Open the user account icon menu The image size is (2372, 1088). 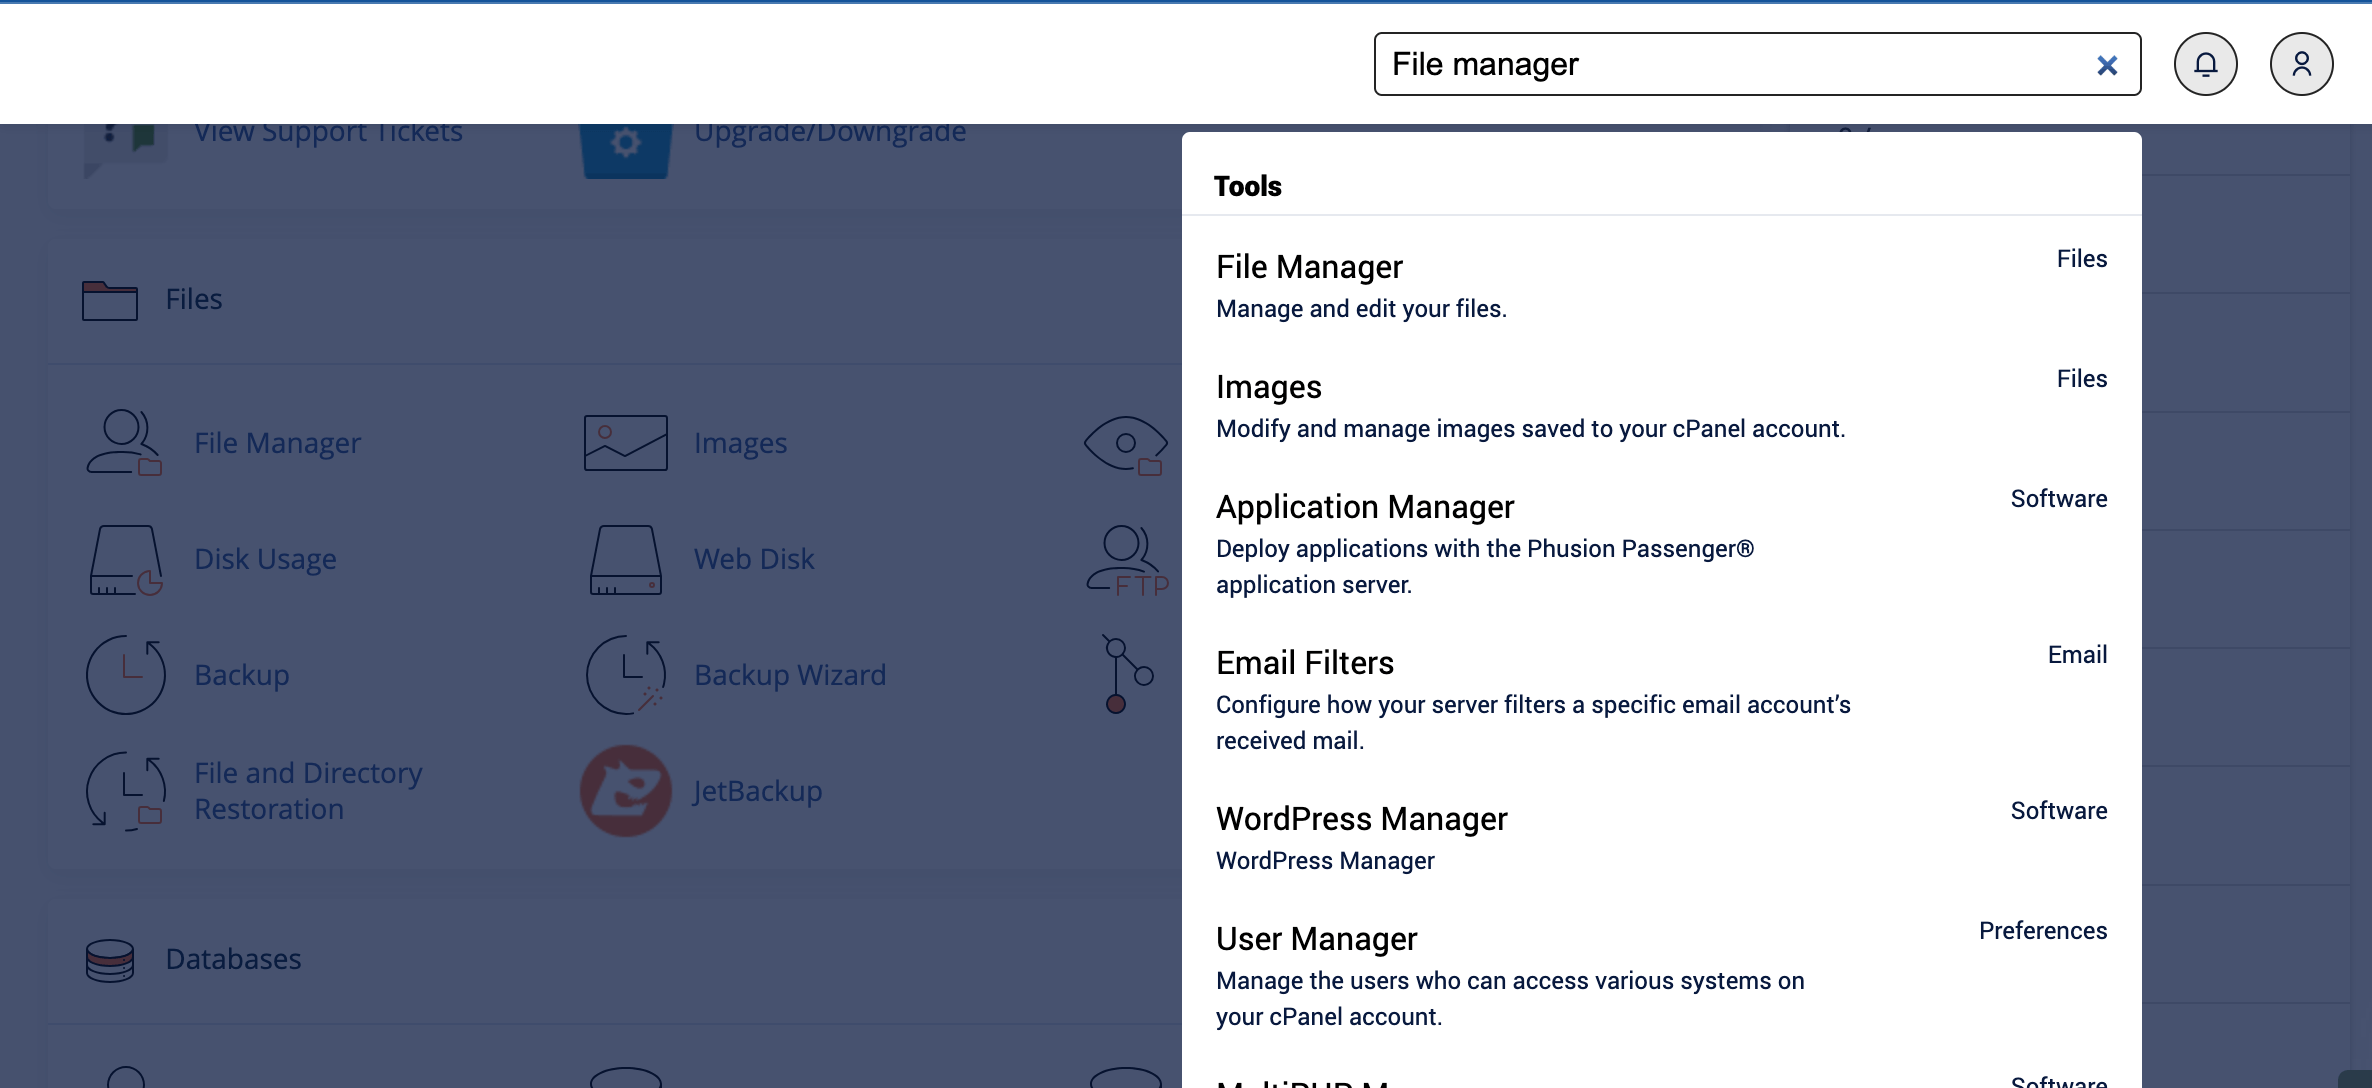pyautogui.click(x=2301, y=64)
